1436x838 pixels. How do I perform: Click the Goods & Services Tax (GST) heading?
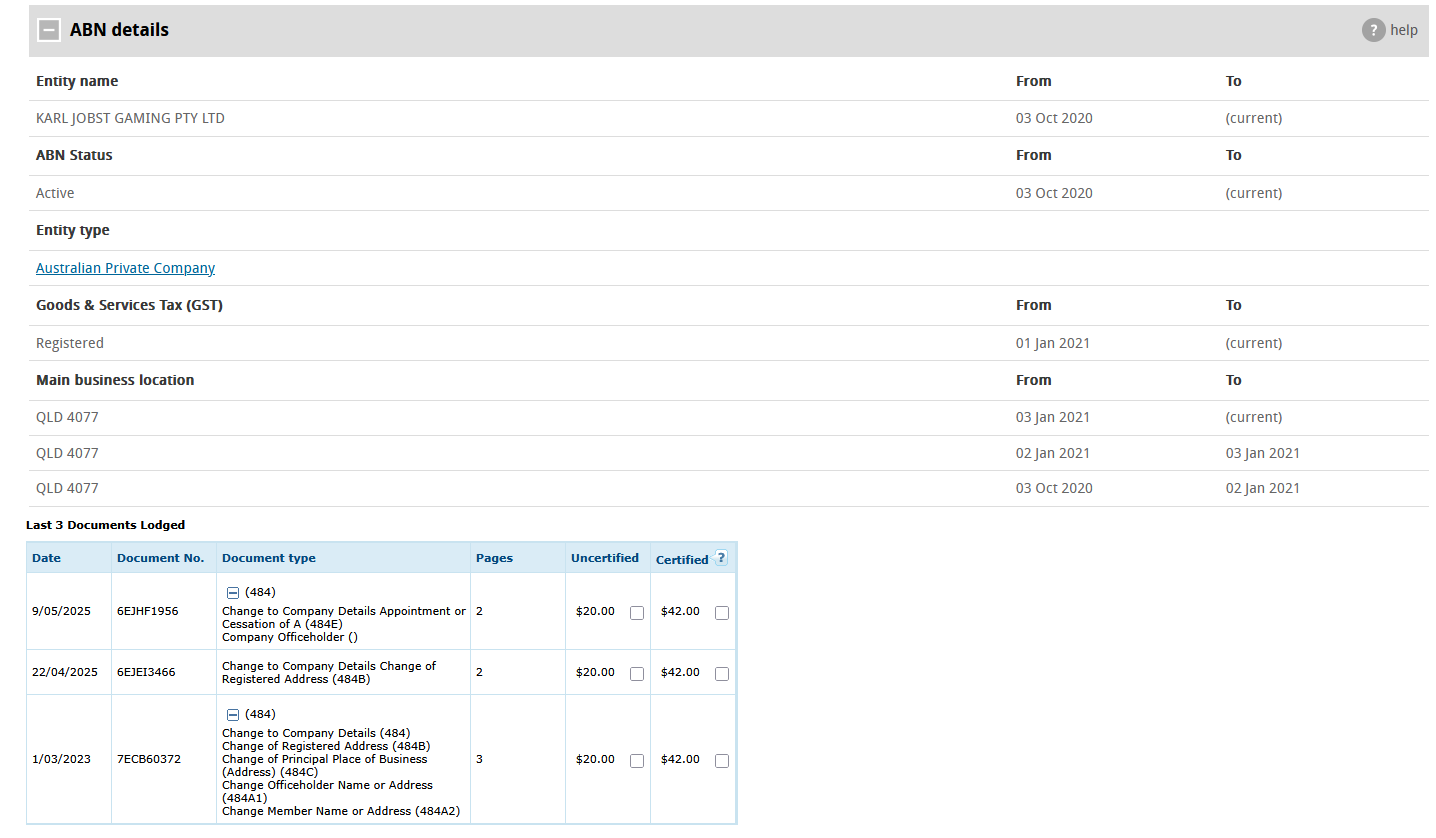point(129,305)
